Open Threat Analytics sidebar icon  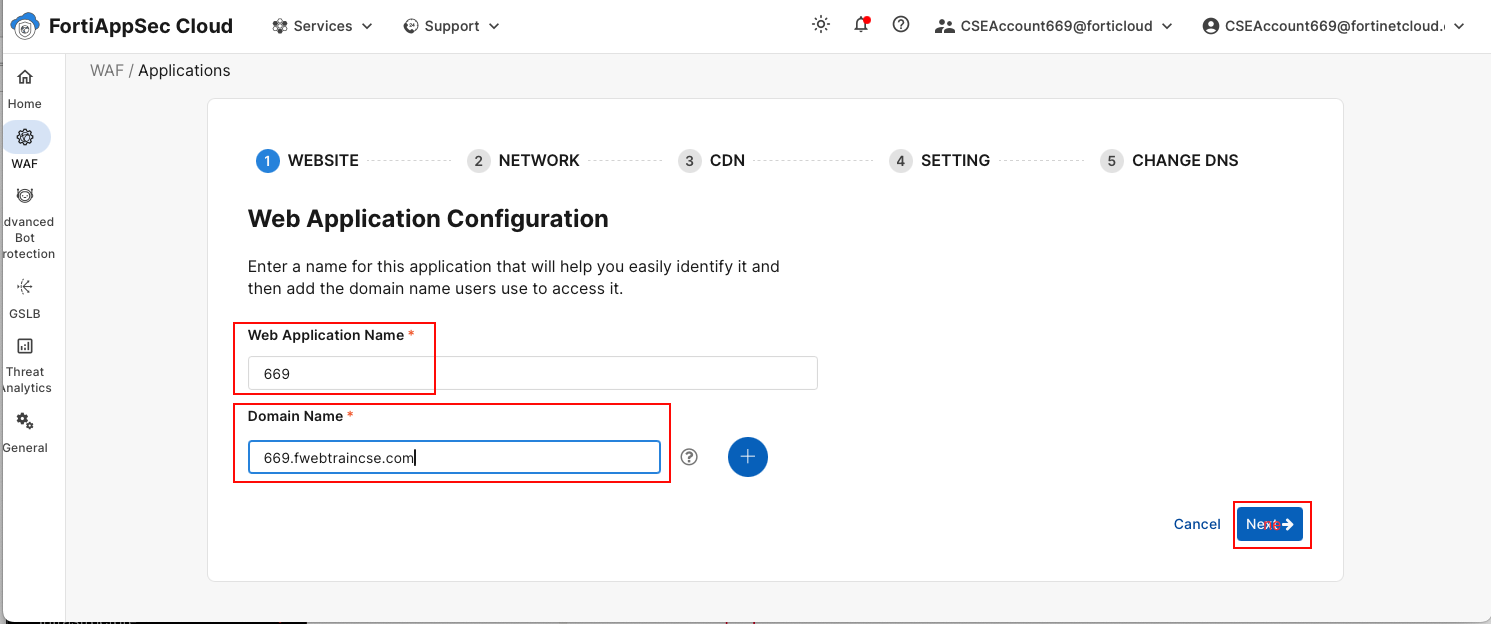25,346
